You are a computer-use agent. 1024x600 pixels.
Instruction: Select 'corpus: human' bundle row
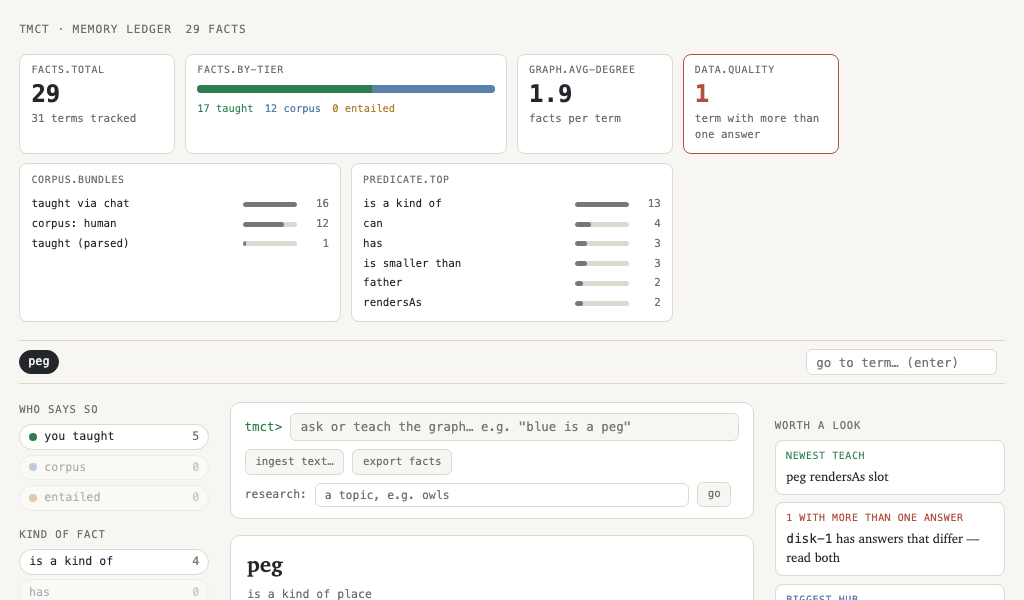tap(180, 223)
